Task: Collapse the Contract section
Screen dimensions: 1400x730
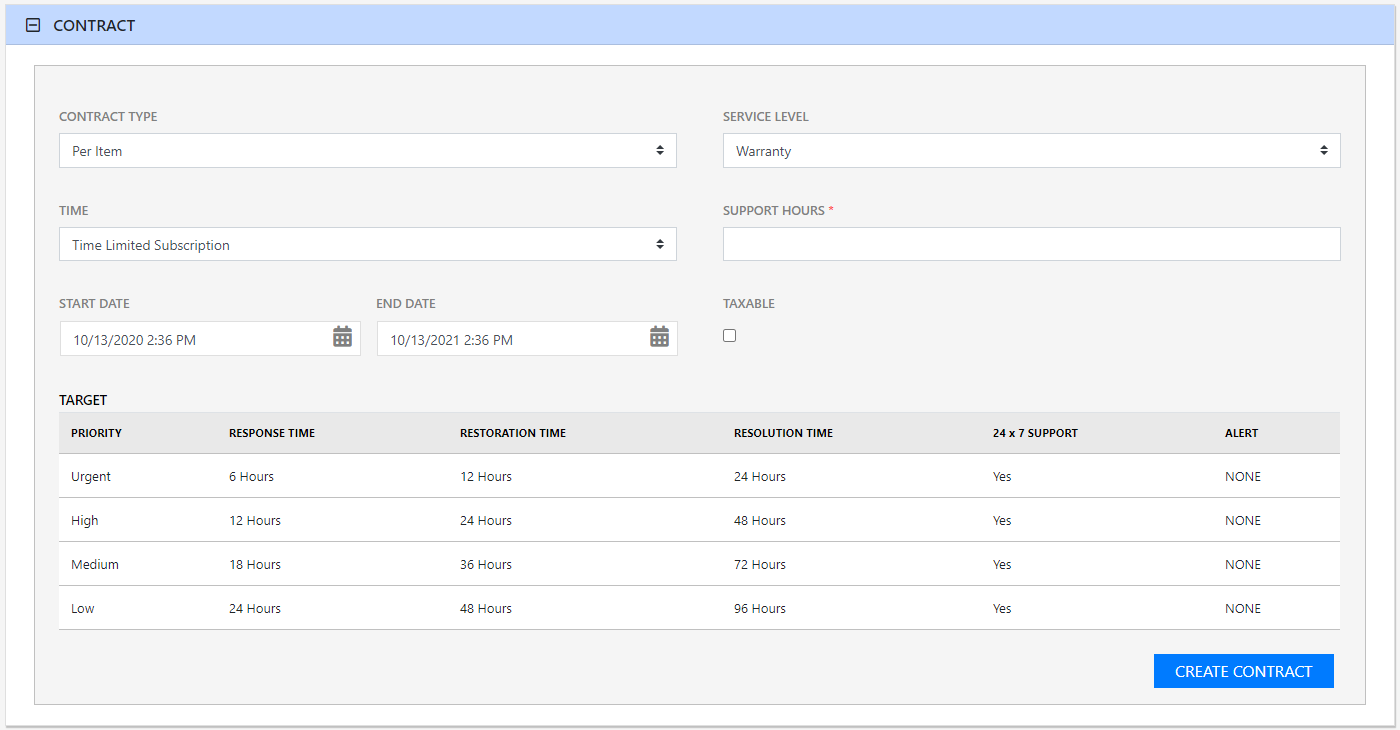Action: (x=33, y=26)
